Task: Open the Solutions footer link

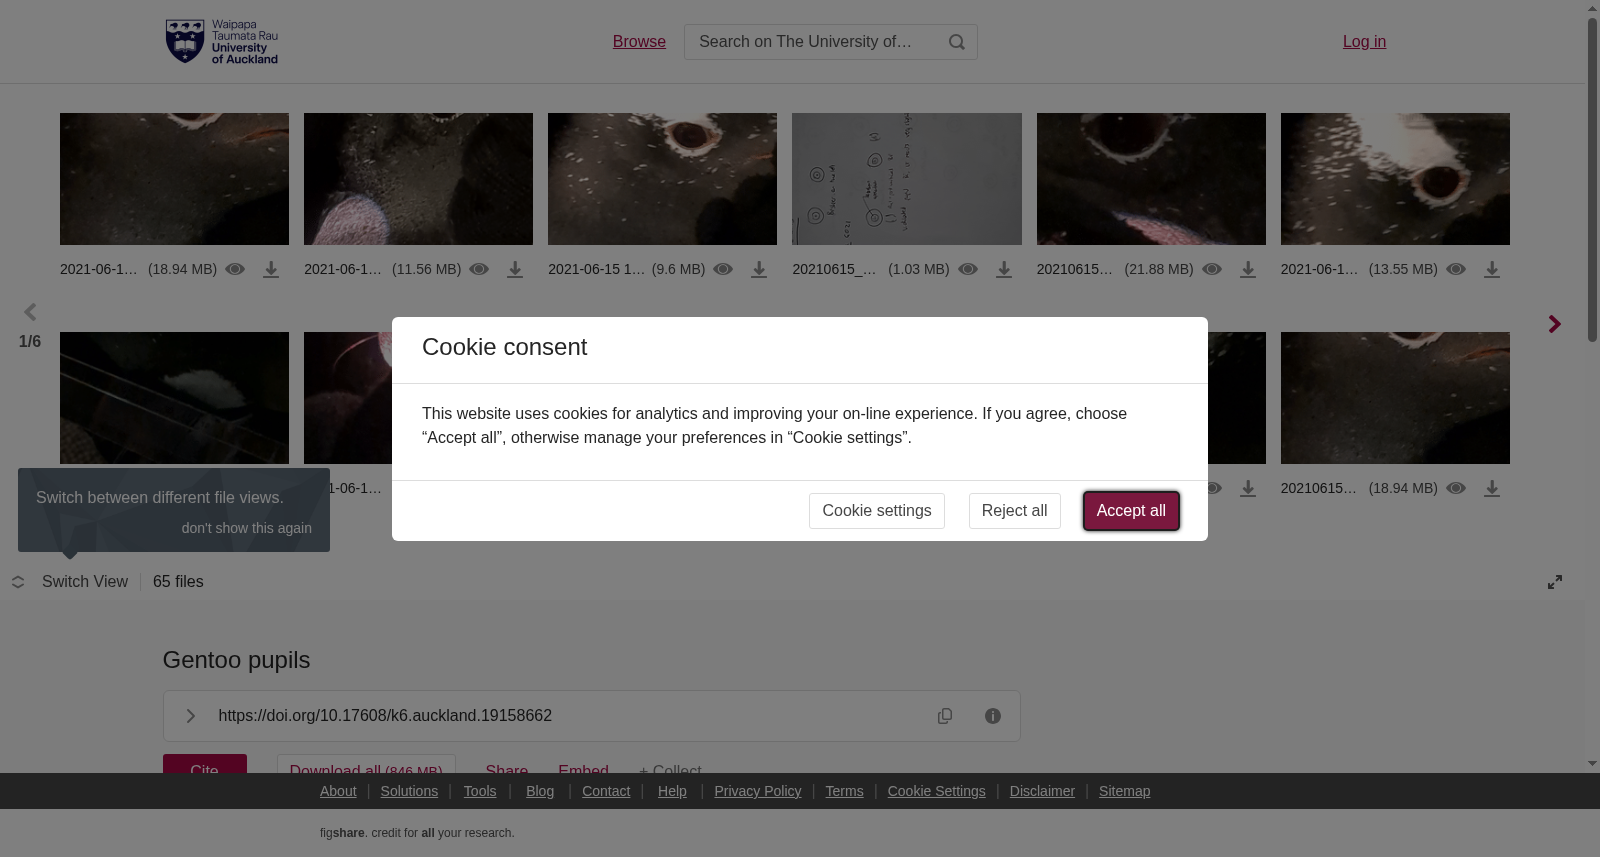Action: point(409,791)
